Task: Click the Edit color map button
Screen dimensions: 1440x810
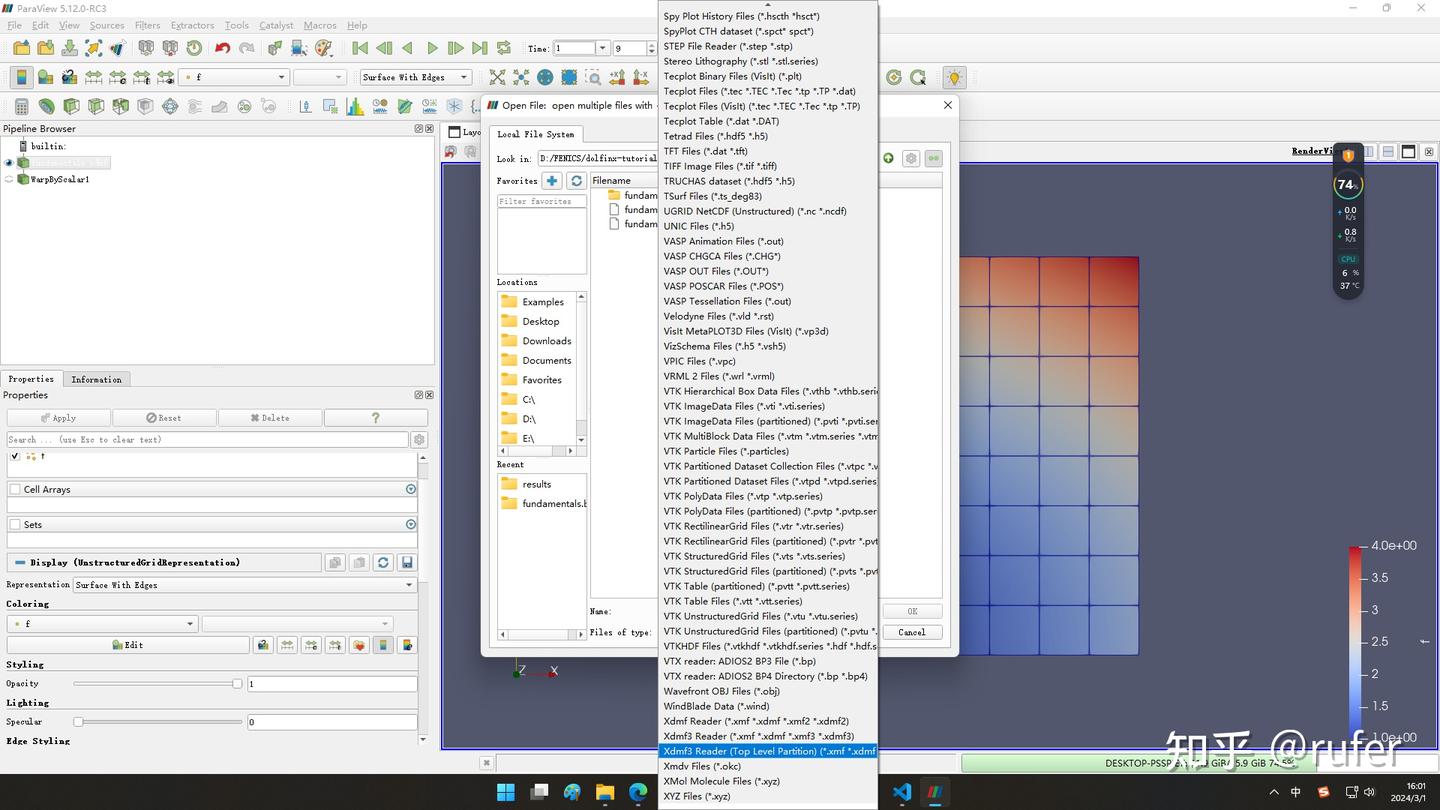Action: (128, 646)
